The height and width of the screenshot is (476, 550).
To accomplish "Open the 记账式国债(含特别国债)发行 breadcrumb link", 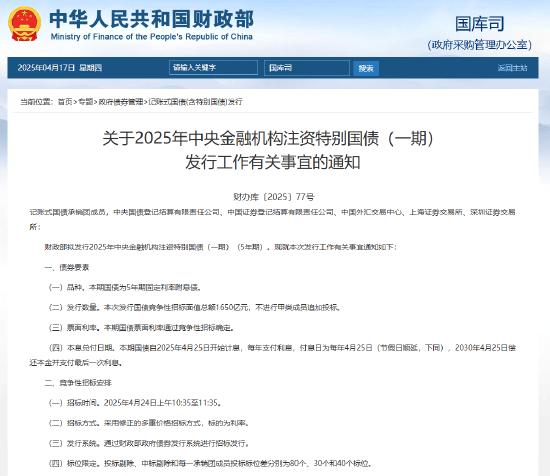I will (x=195, y=102).
